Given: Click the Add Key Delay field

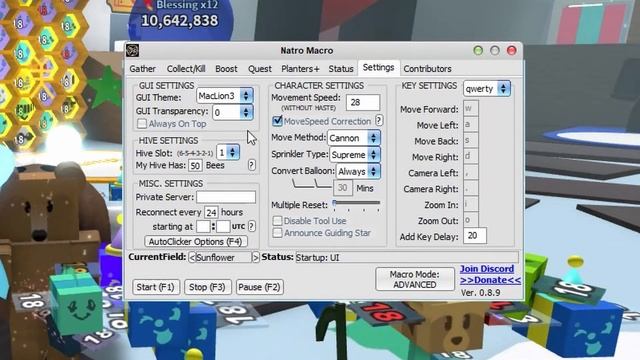Looking at the screenshot, I should coord(475,236).
